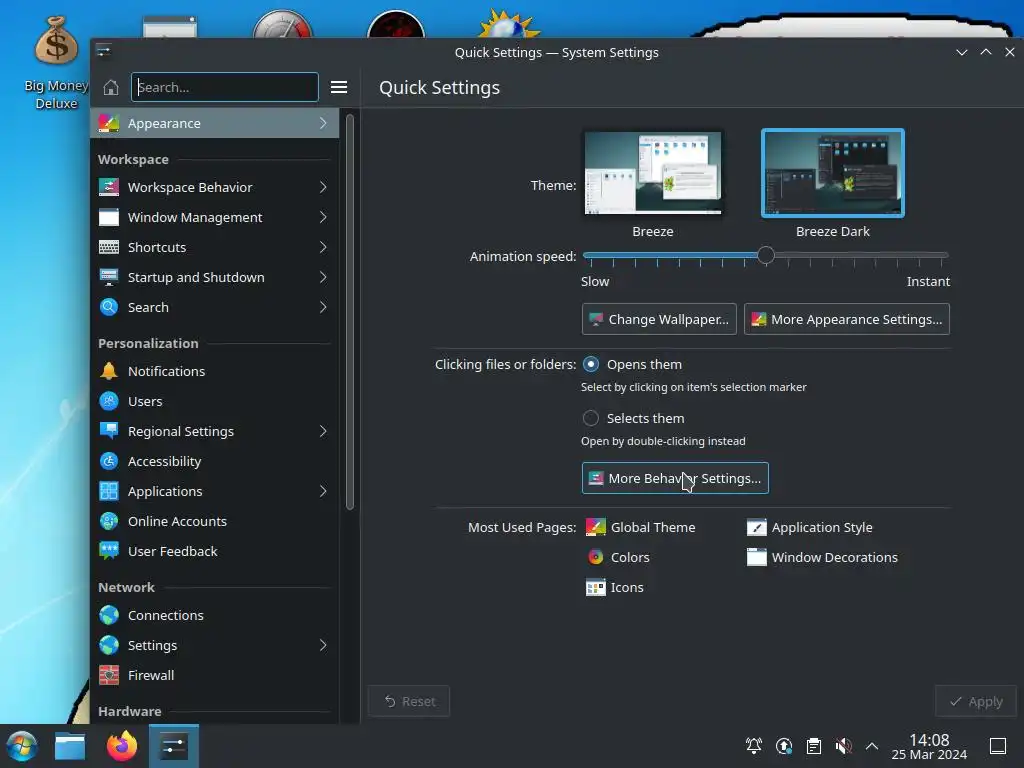Click the sidebar vertical scrollbar
The width and height of the screenshot is (1024, 768).
coord(350,312)
